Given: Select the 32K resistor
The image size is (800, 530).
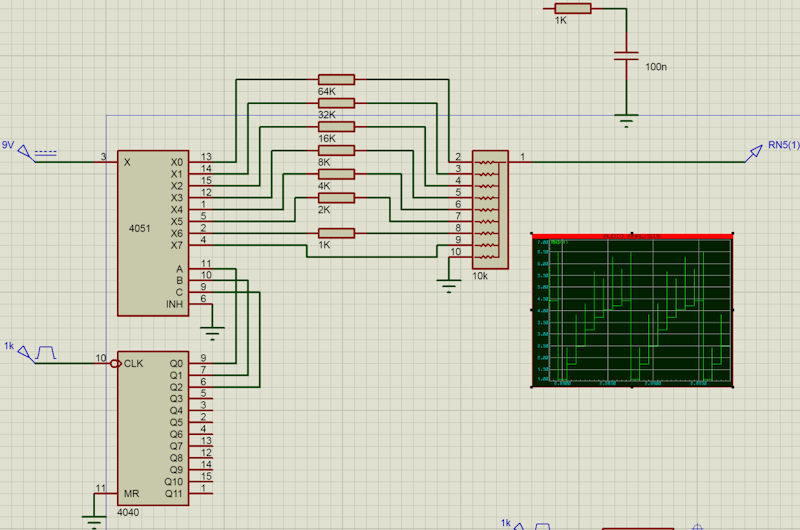Looking at the screenshot, I should 336,103.
